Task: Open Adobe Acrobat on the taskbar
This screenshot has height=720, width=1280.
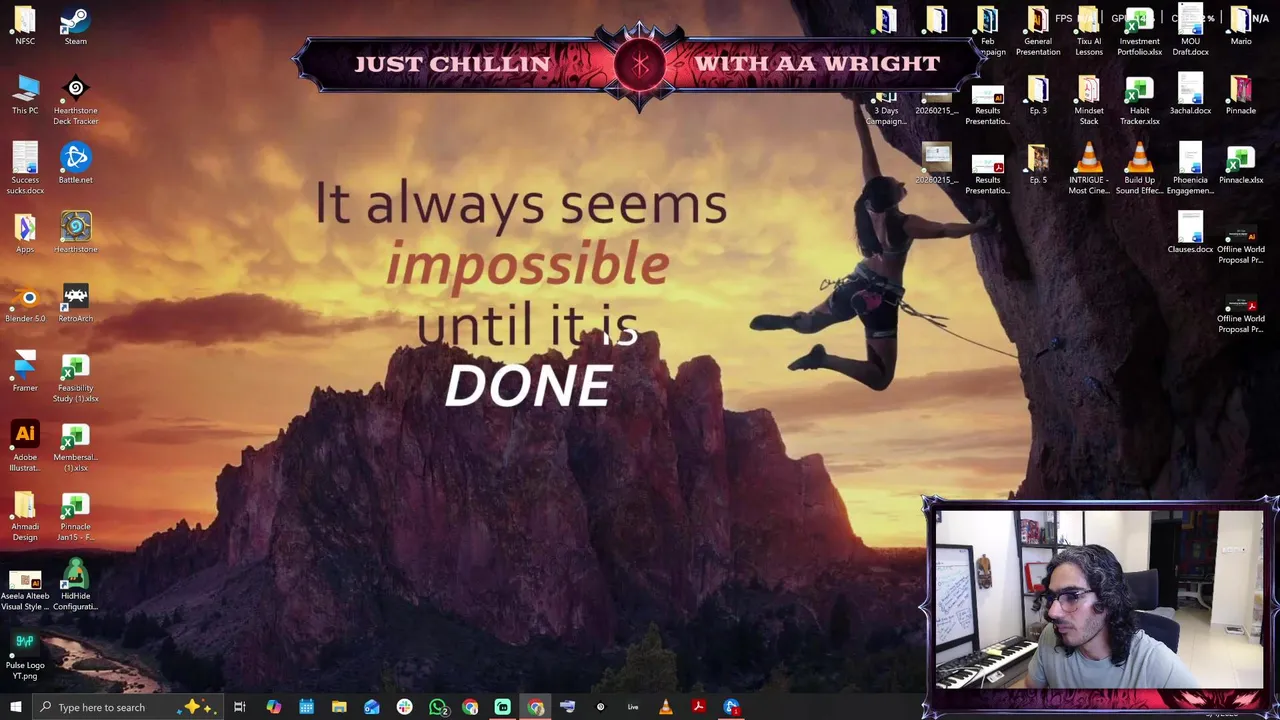Action: click(x=698, y=707)
